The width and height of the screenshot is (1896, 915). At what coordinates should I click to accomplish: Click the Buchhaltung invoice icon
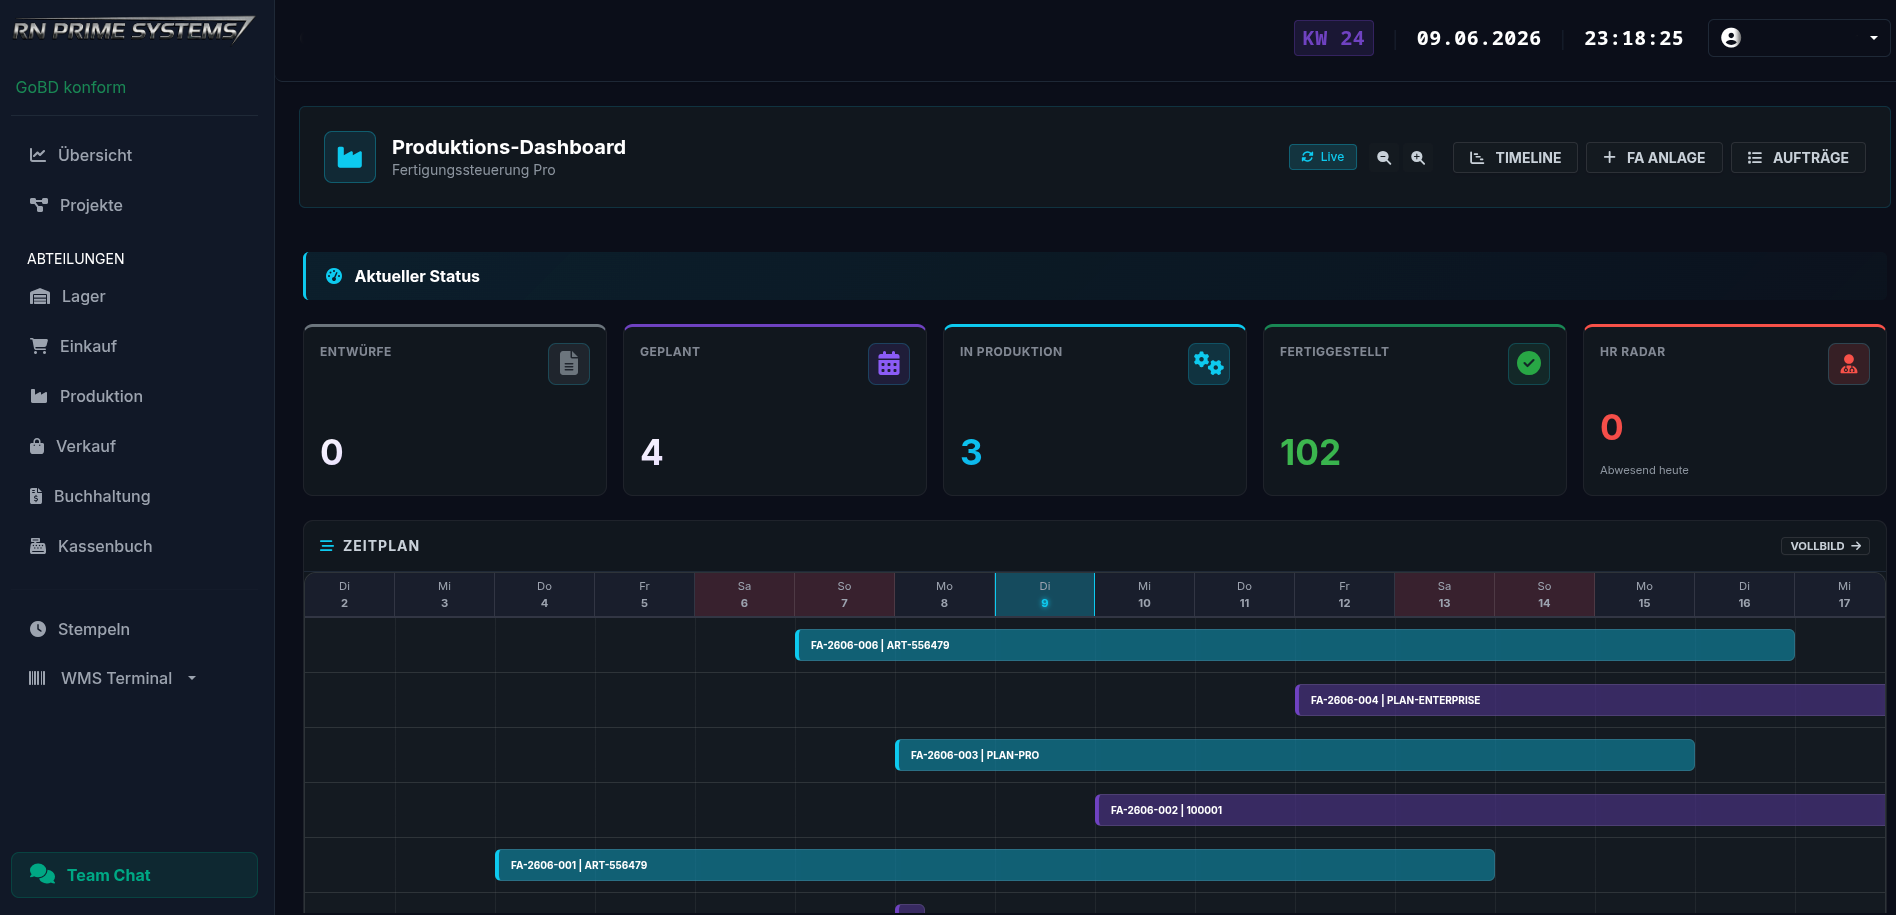(x=36, y=496)
